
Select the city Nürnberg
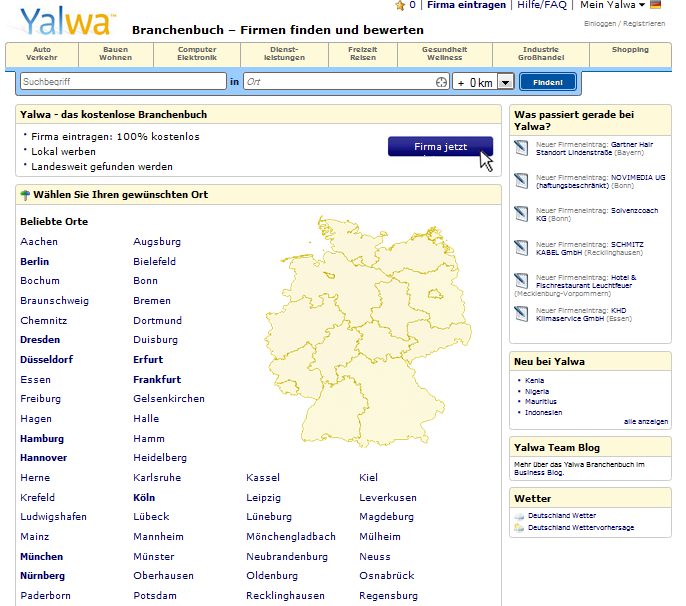click(42, 576)
